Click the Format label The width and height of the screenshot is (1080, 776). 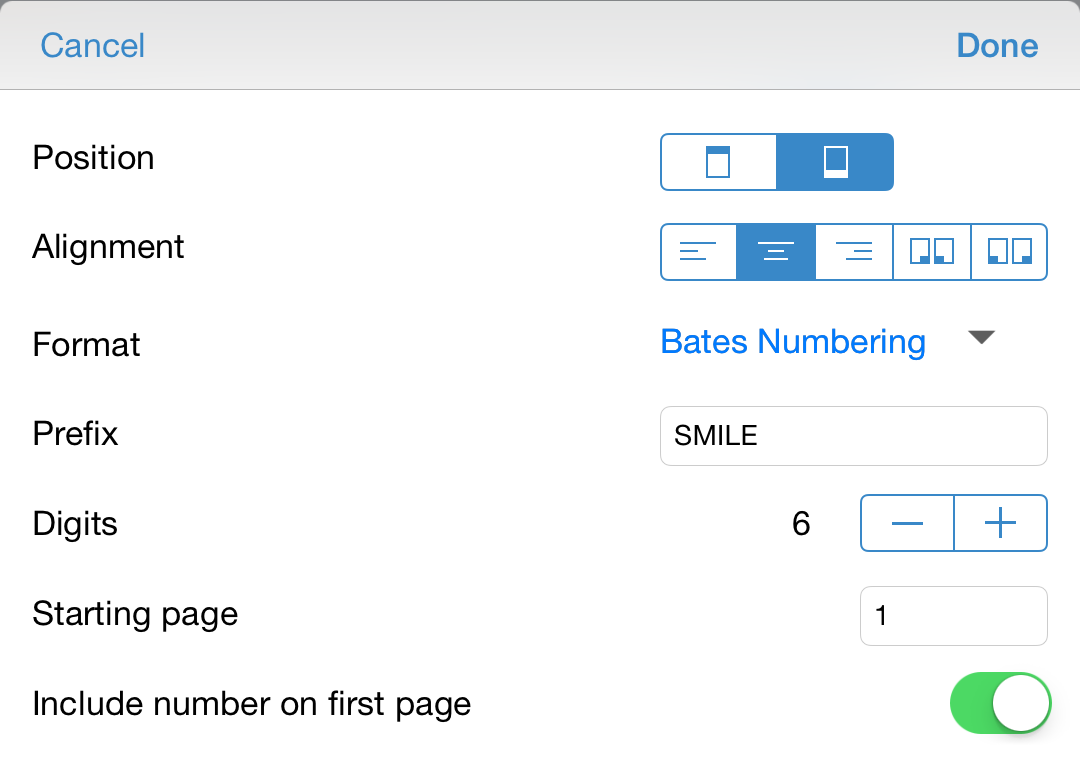pos(86,344)
